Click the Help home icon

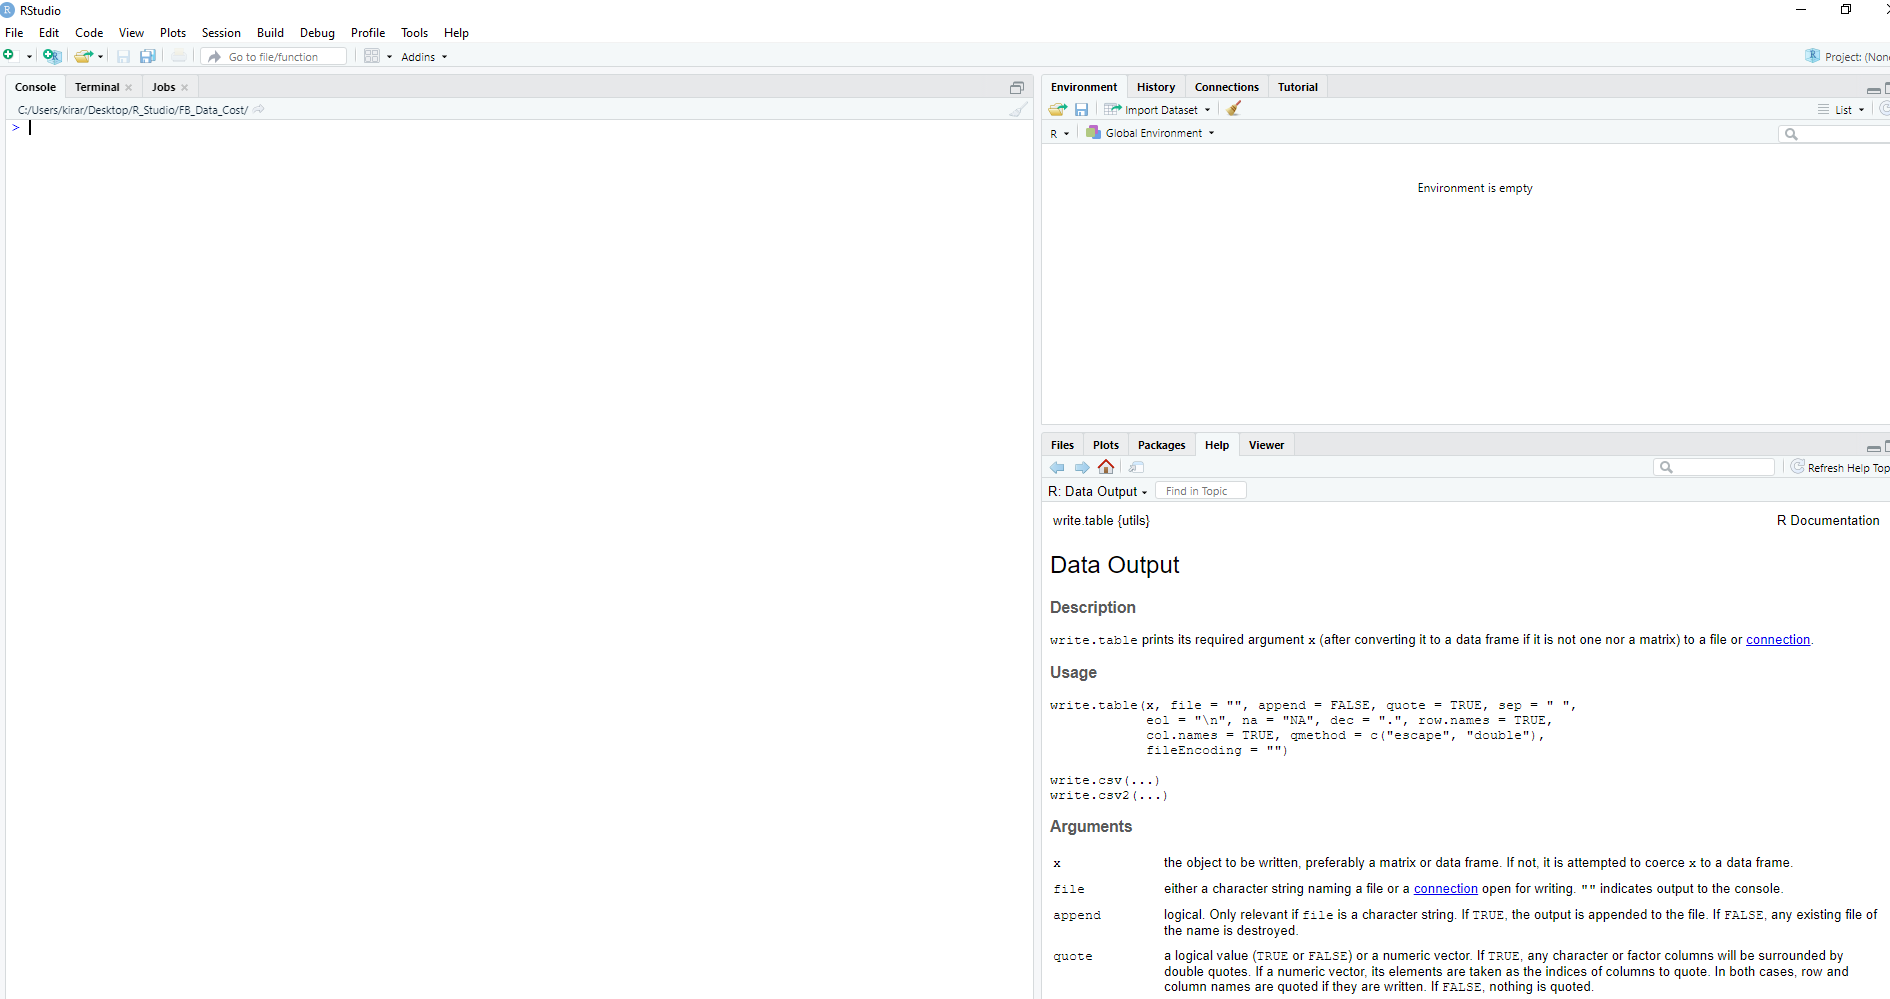[1106, 467]
